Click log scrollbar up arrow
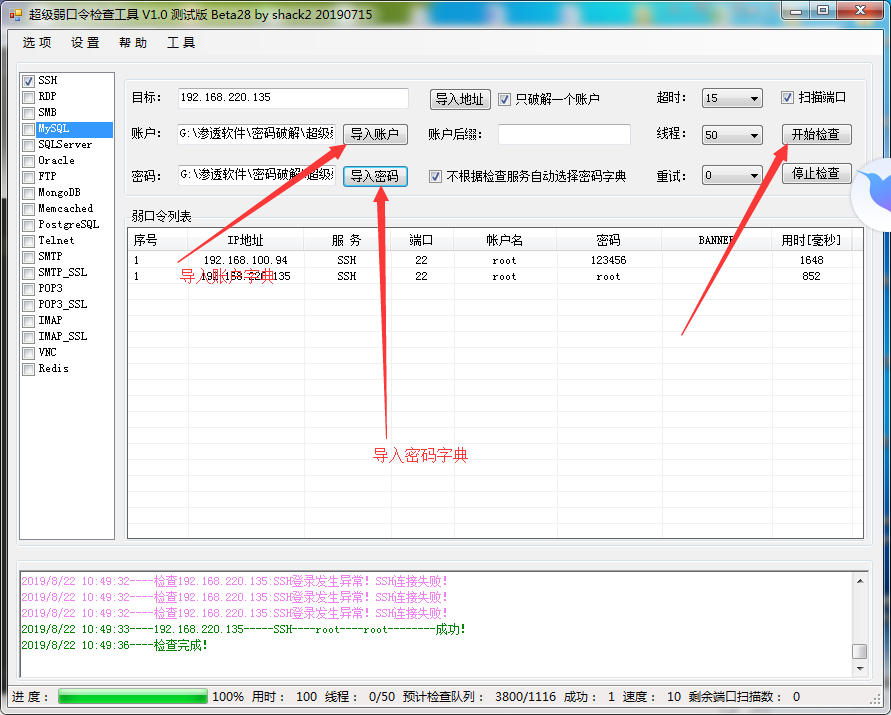The height and width of the screenshot is (715, 891). 860,581
